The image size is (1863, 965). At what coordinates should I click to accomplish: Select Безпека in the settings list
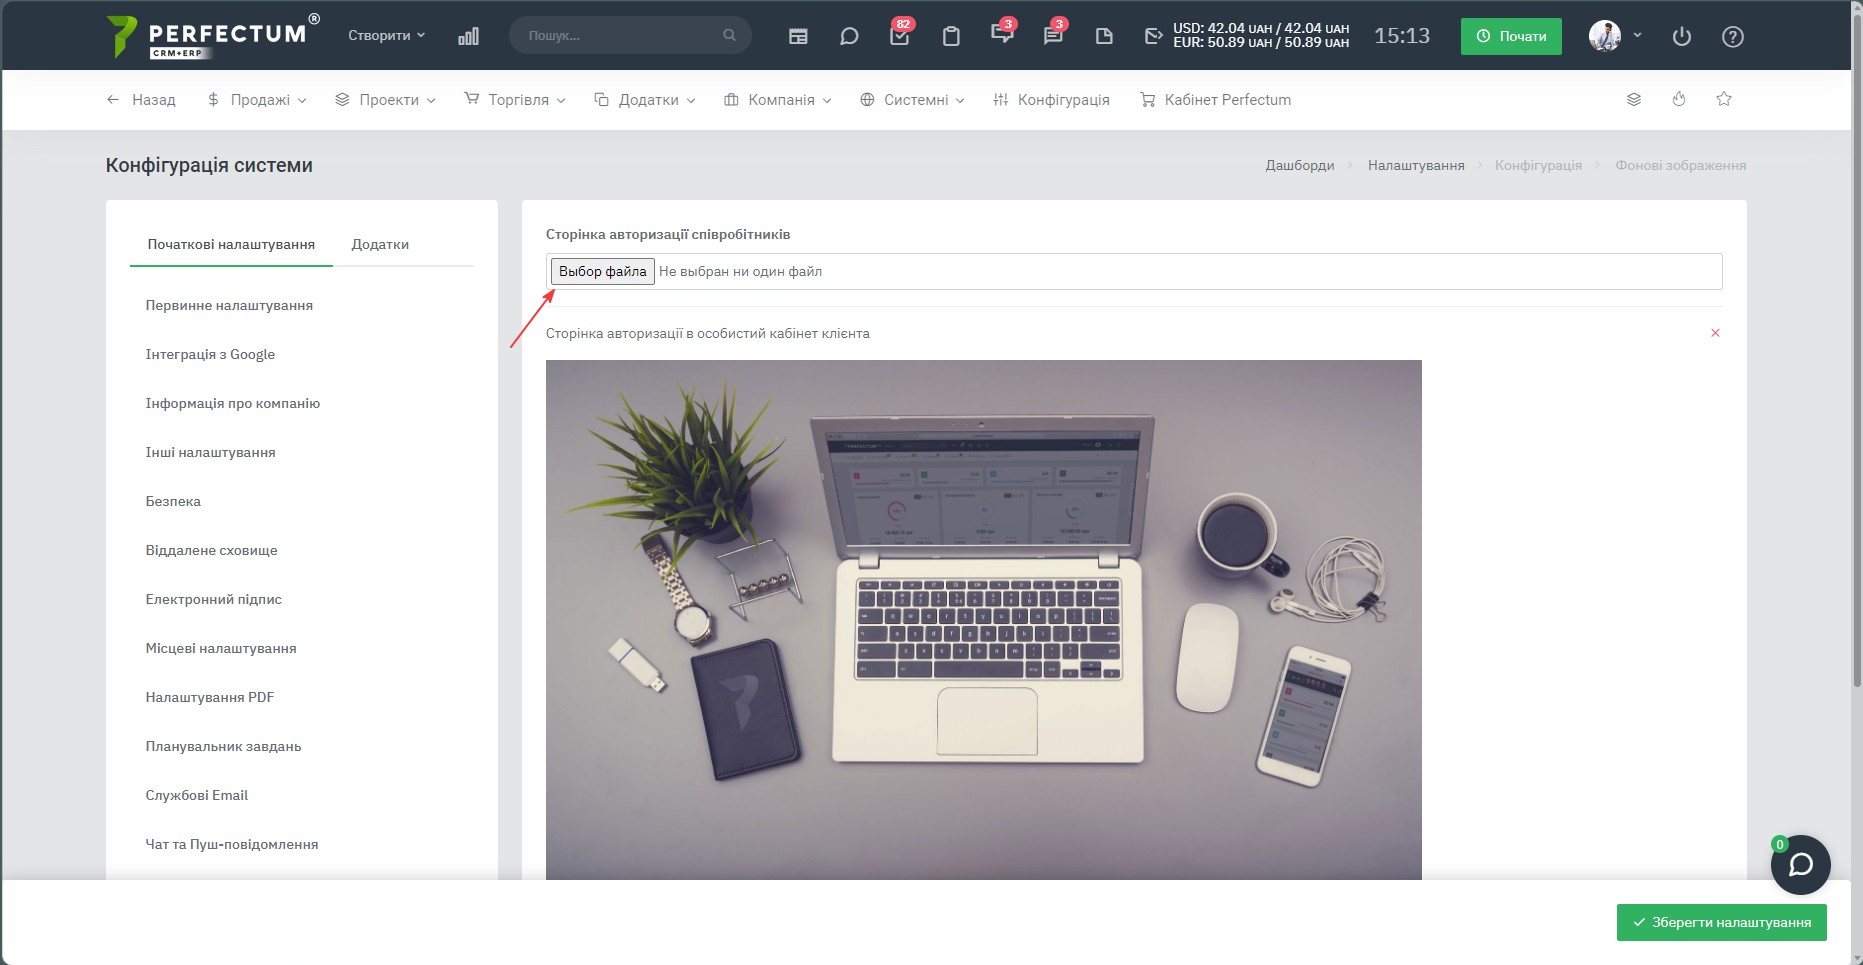[x=173, y=501]
